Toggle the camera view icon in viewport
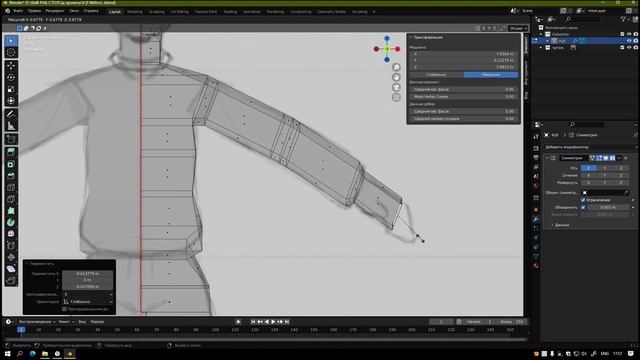 tap(396, 87)
